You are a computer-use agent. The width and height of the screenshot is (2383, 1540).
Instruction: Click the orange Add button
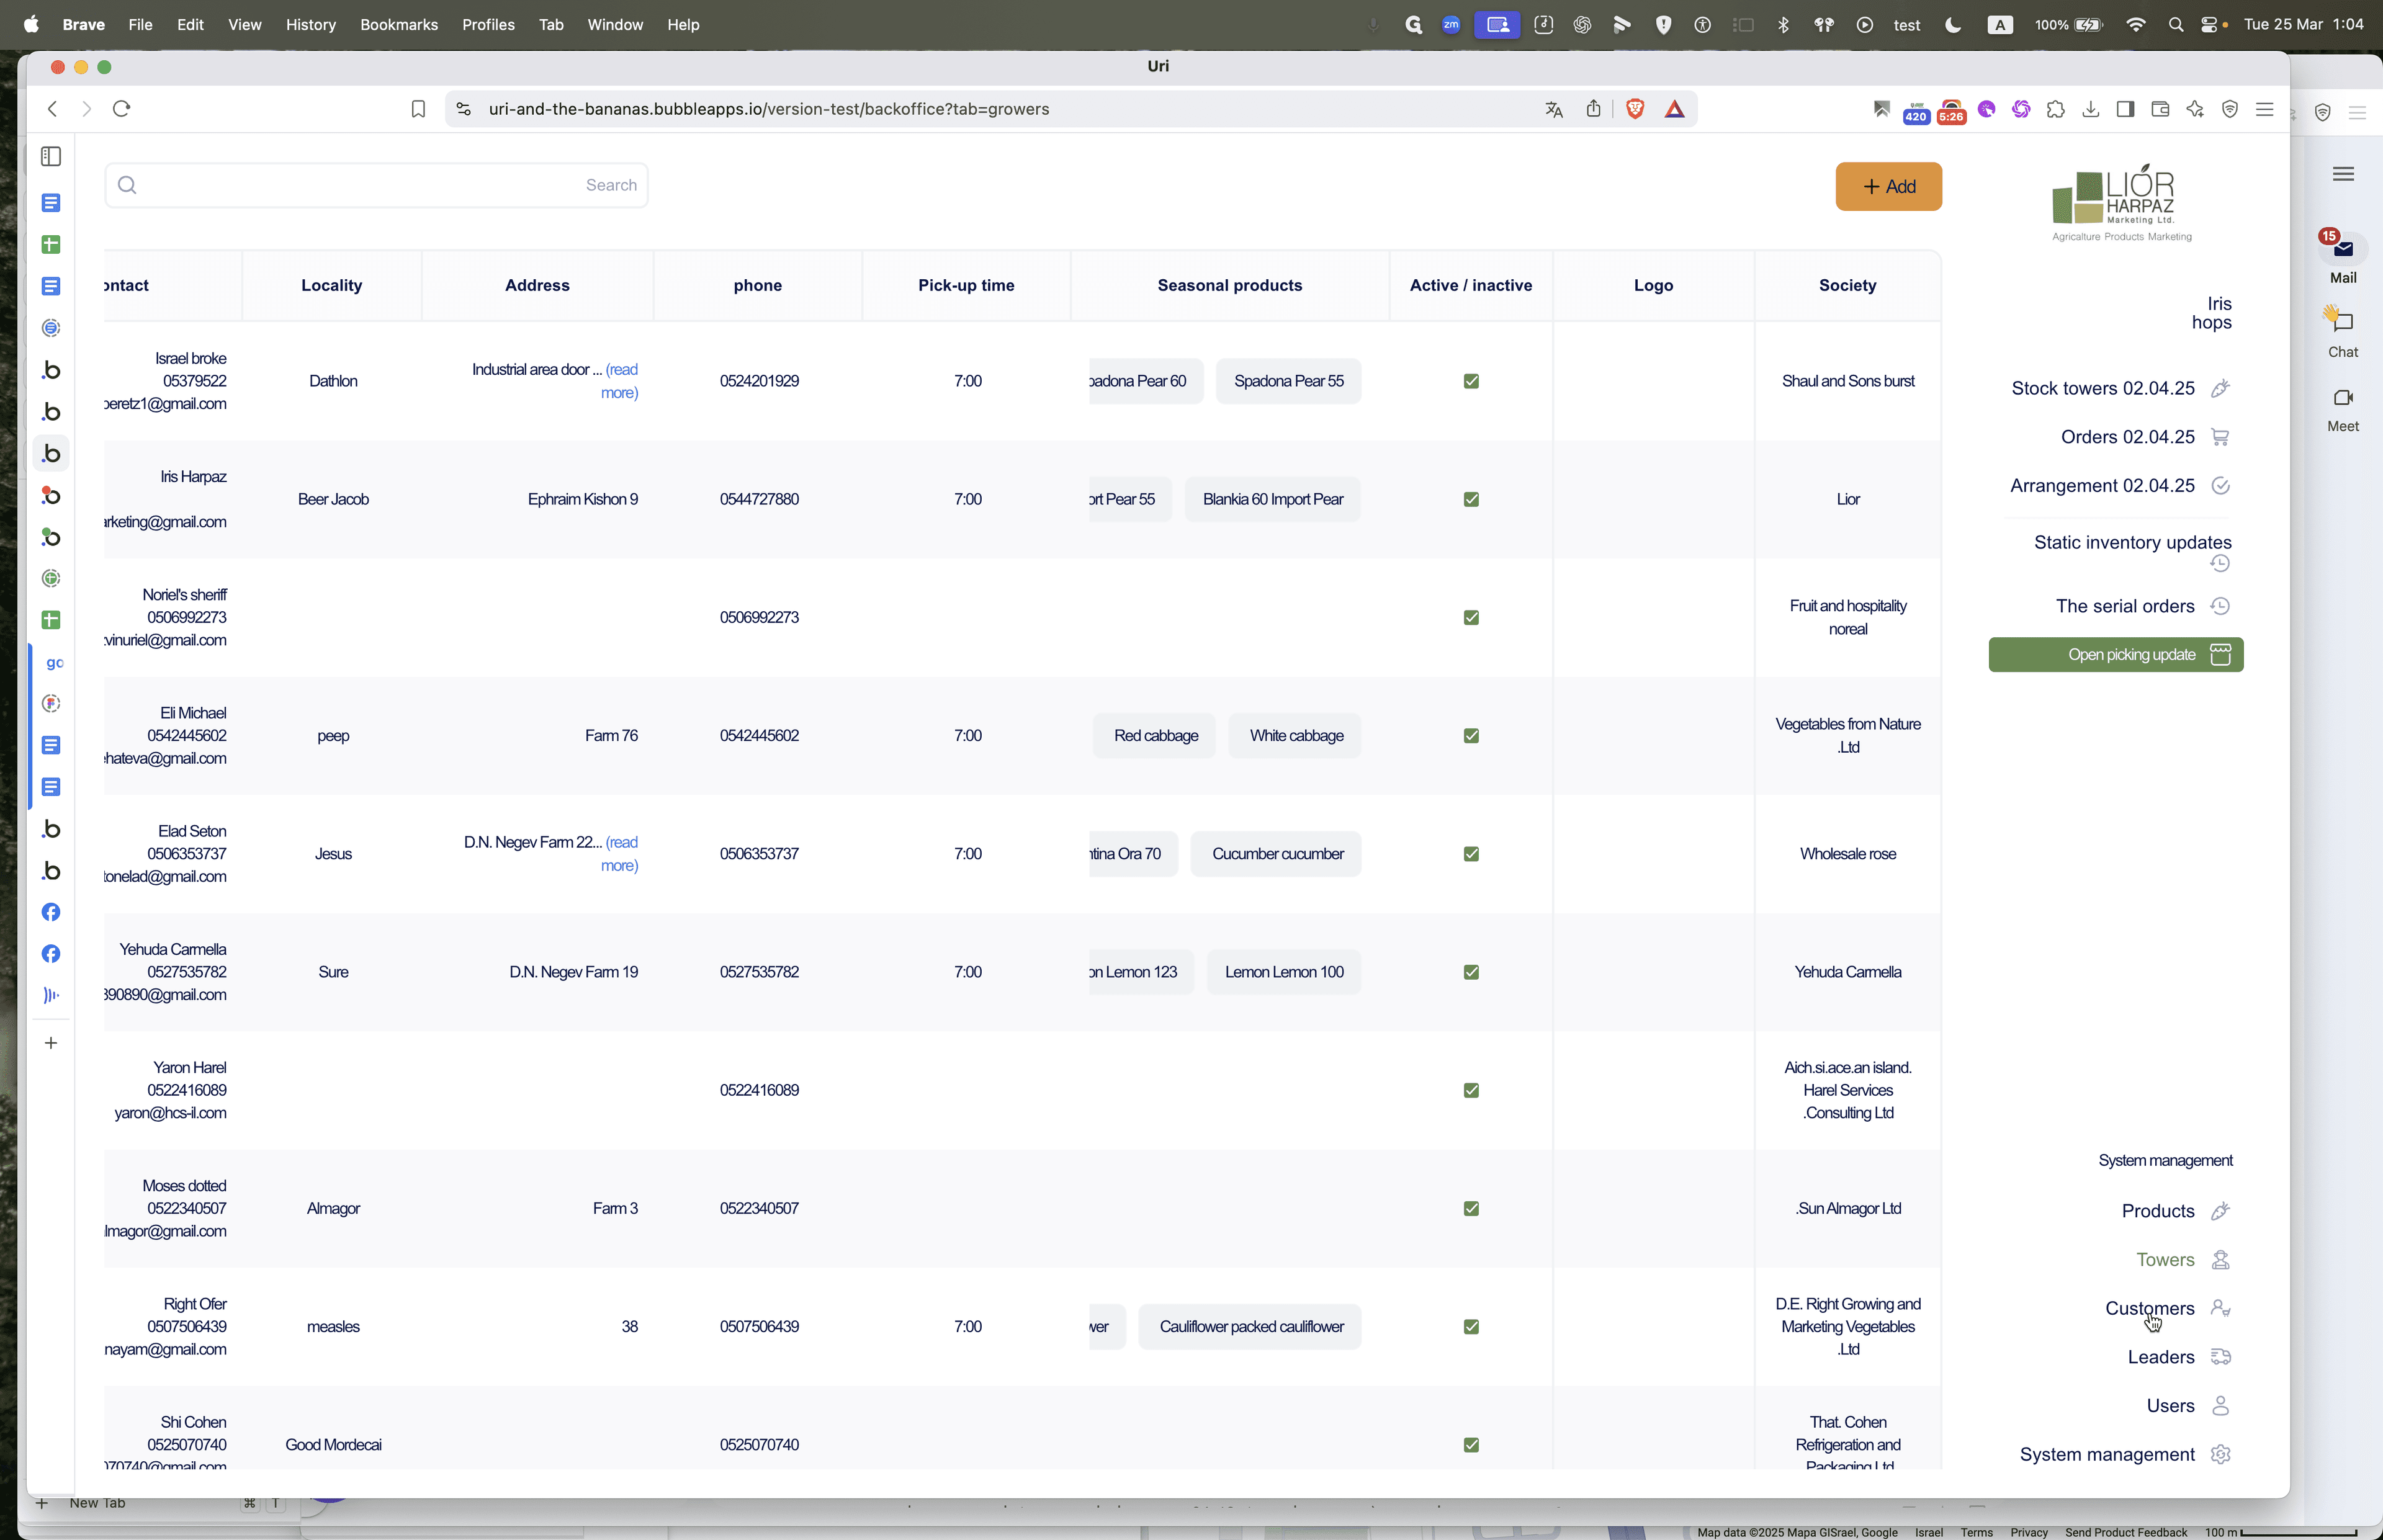click(x=1888, y=187)
